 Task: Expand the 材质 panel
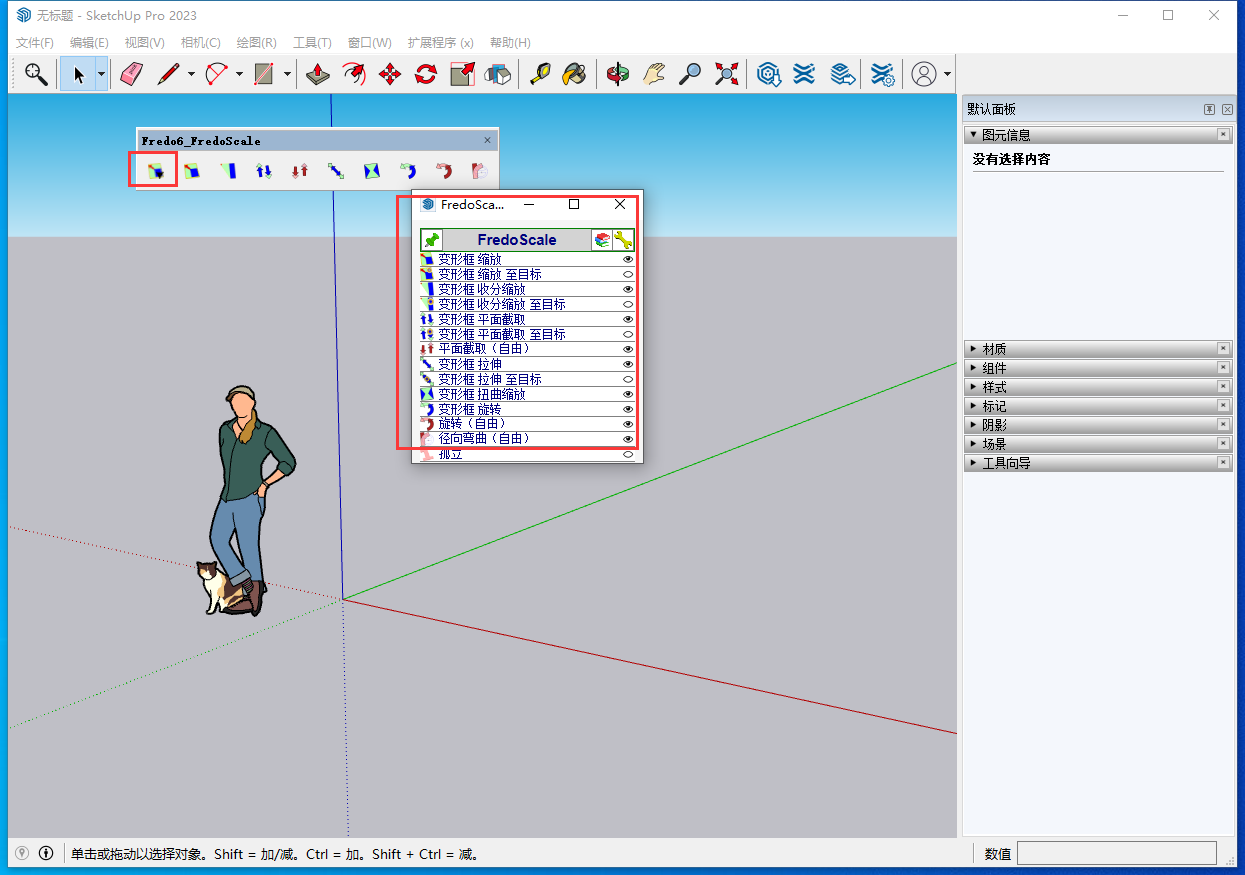click(994, 349)
